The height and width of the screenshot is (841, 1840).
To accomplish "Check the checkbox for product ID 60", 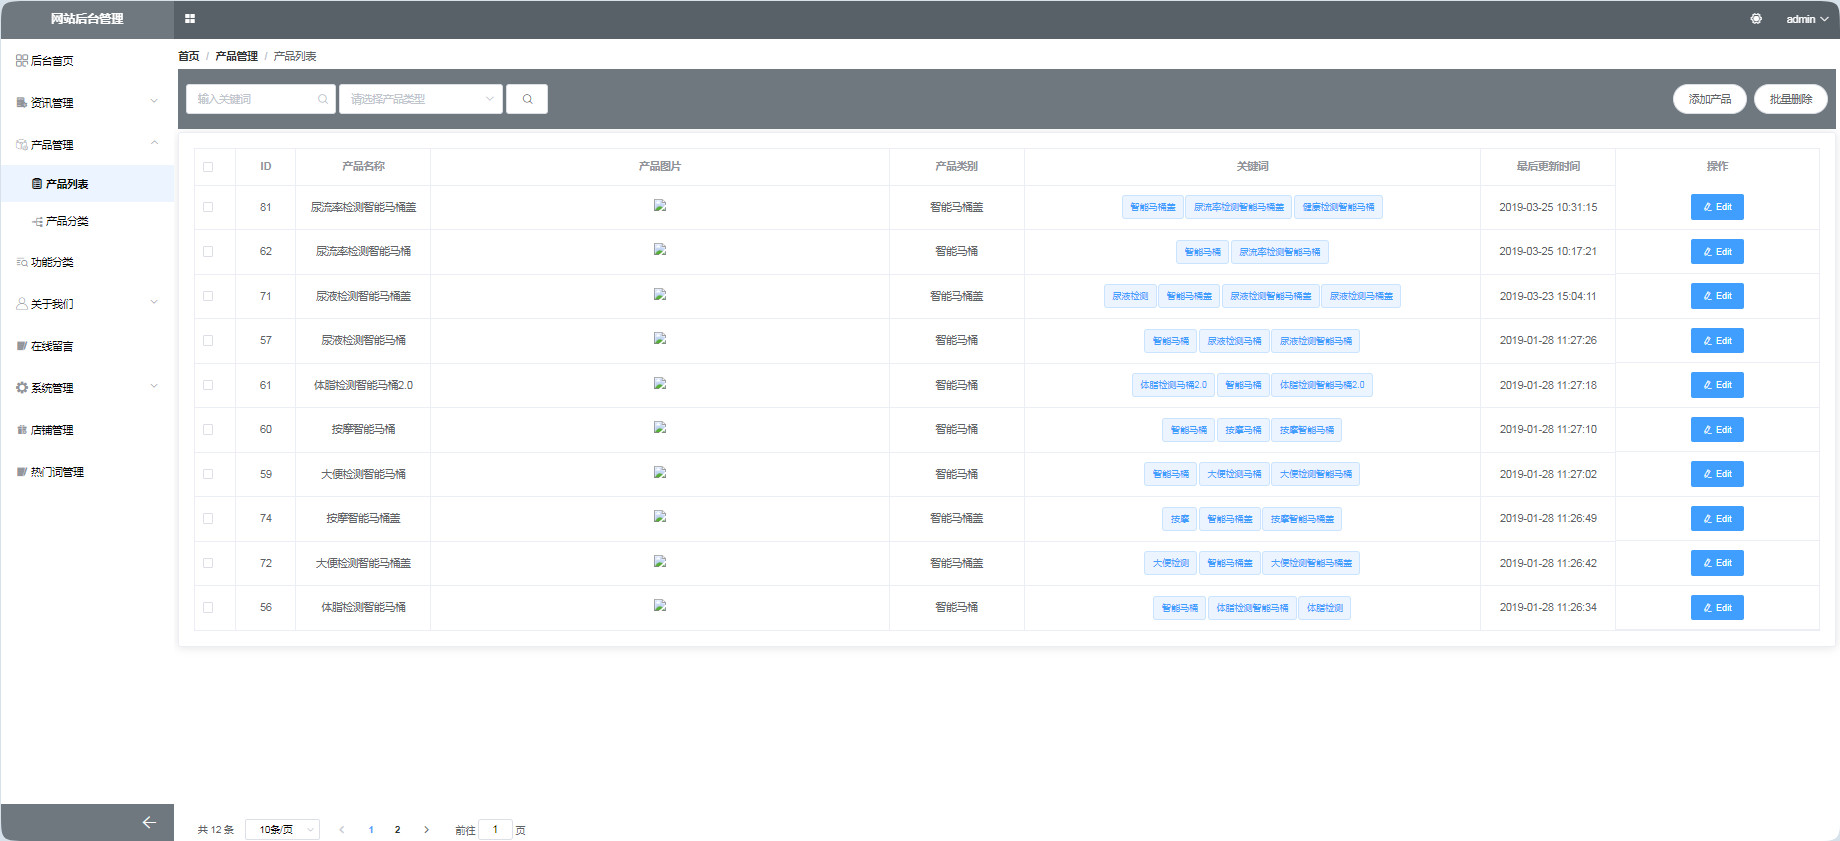I will click(x=208, y=430).
